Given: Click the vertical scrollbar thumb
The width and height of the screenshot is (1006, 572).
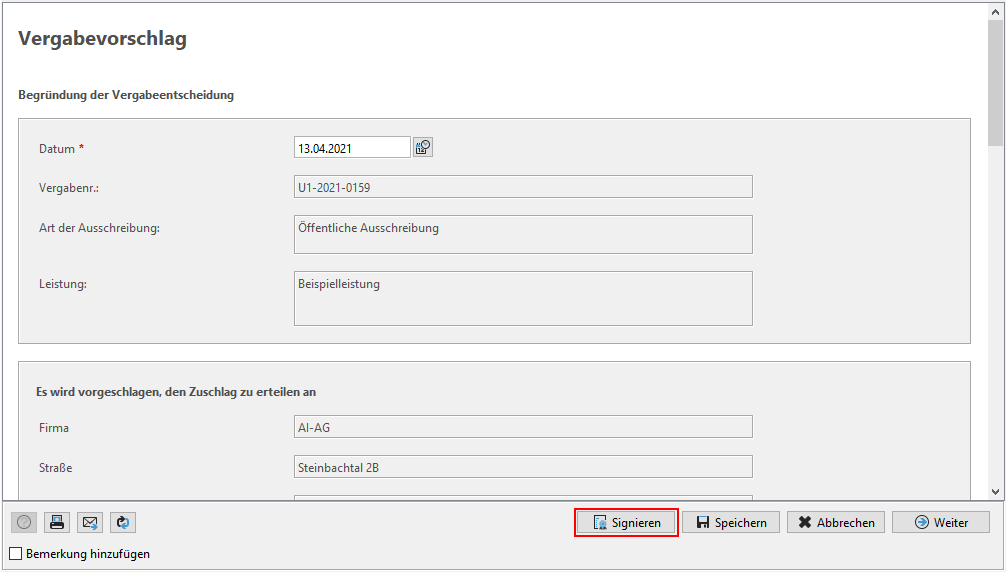Looking at the screenshot, I should [x=996, y=83].
